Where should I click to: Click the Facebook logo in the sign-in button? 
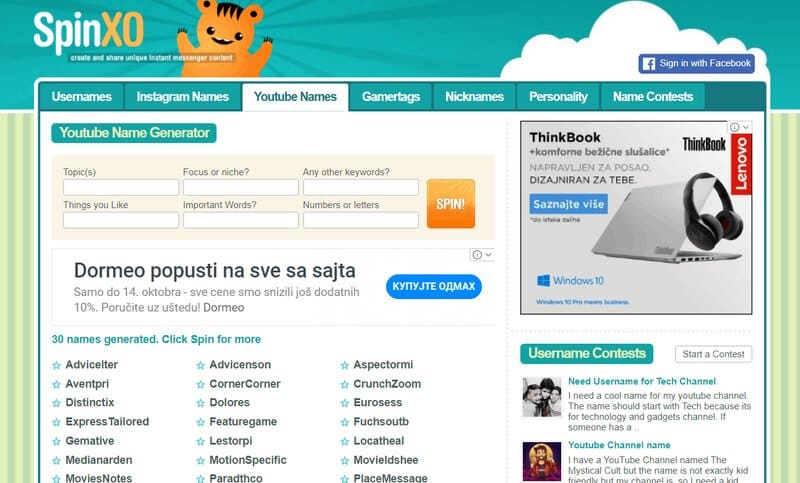click(x=648, y=64)
